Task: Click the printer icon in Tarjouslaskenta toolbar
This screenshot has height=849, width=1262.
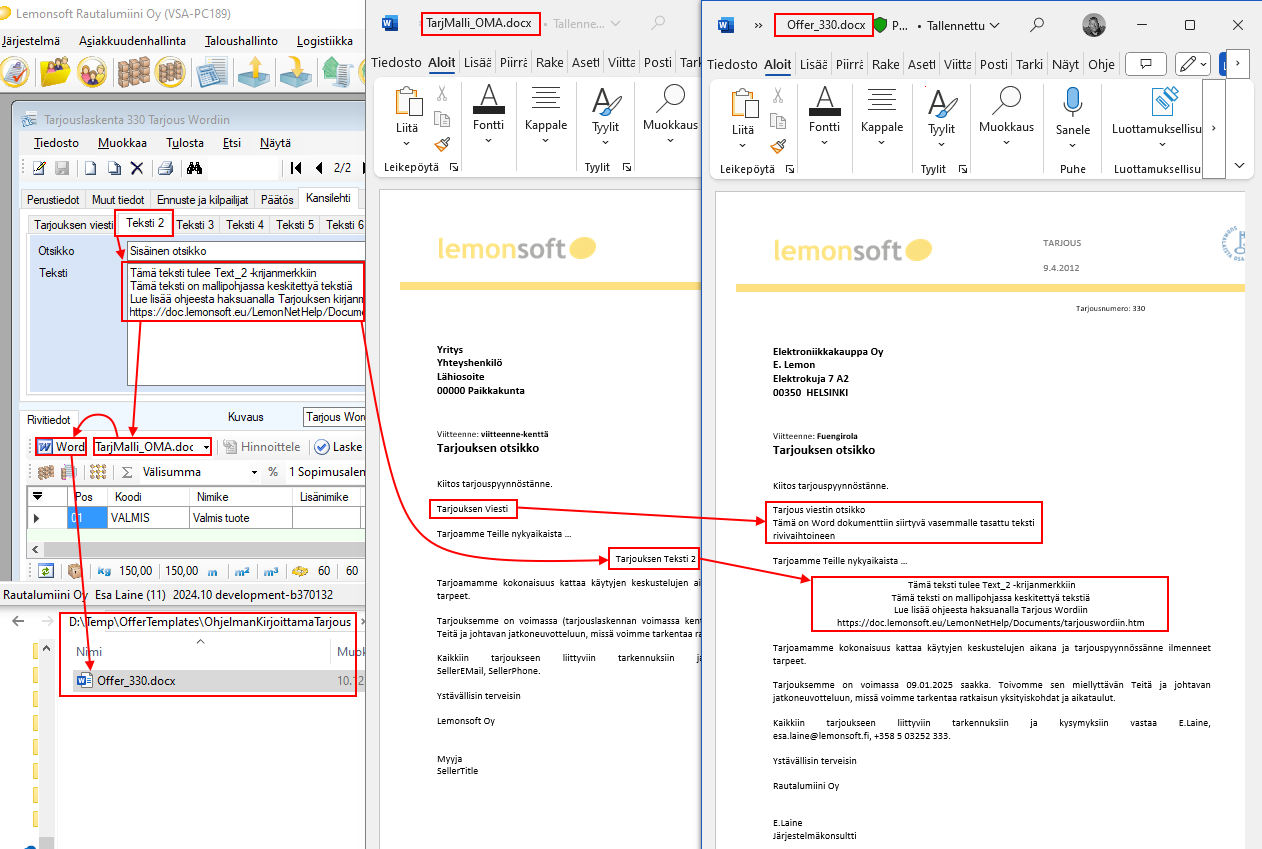Action: pos(166,168)
